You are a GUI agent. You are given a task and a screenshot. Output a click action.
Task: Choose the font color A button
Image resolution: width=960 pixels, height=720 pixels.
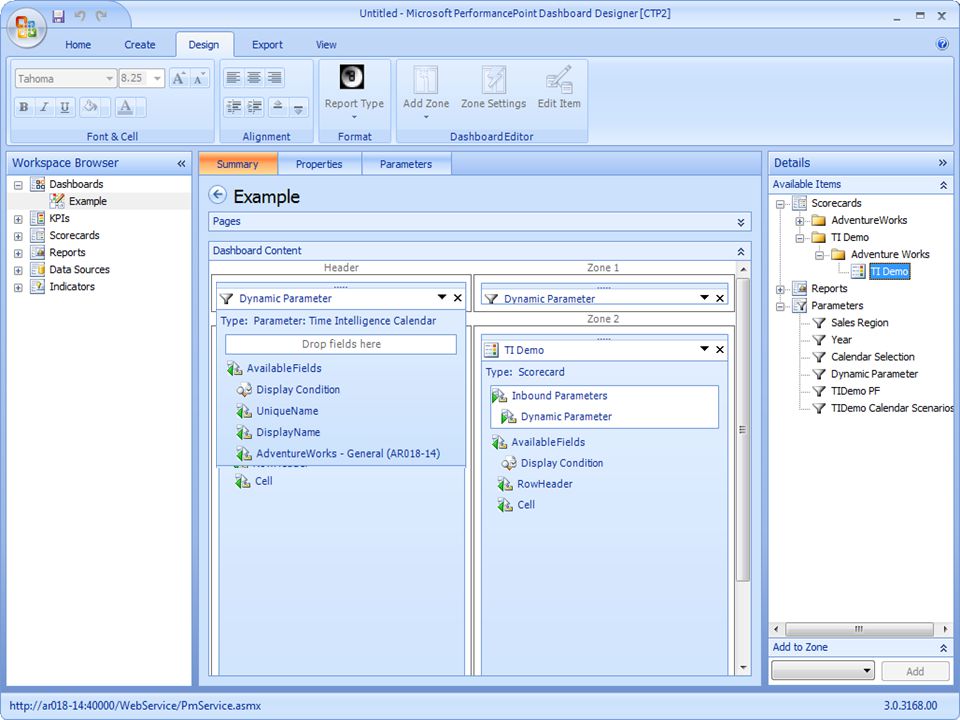pyautogui.click(x=126, y=107)
